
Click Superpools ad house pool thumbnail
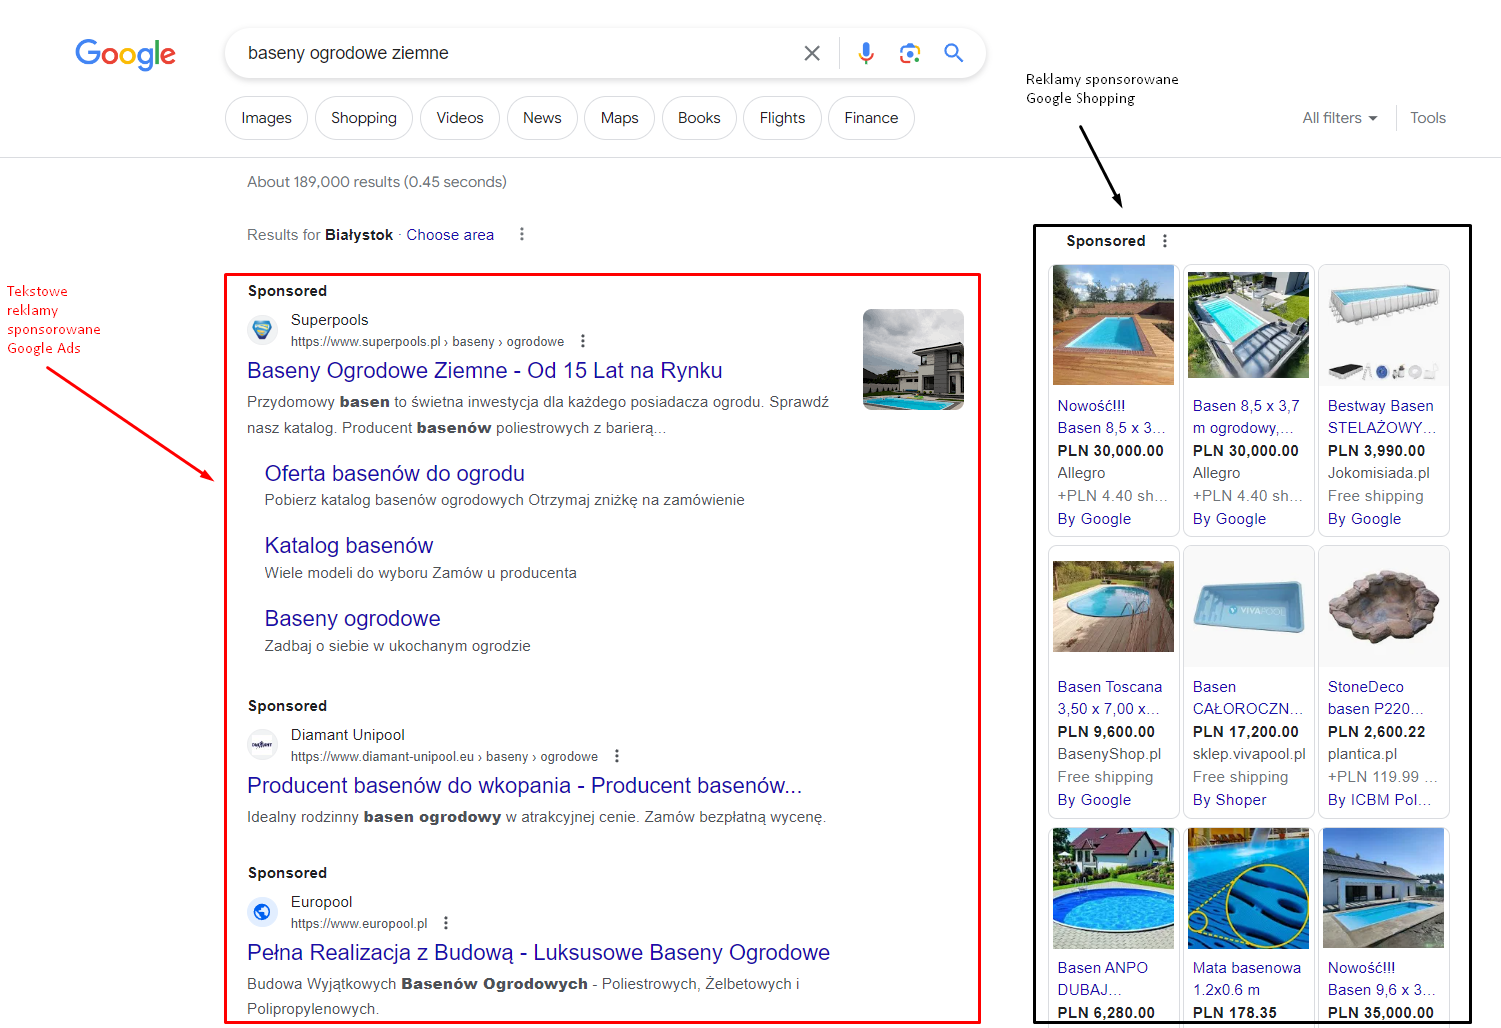click(913, 360)
